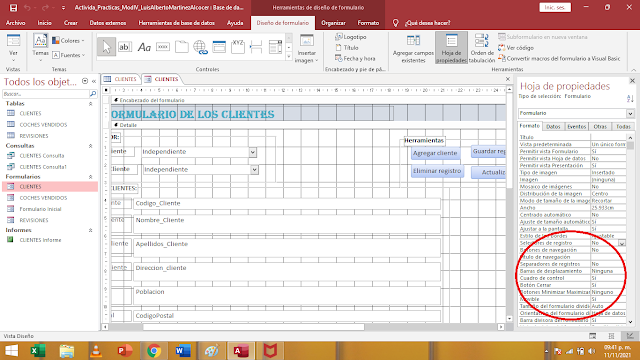Select CLIENTES Consulta1 query
This screenshot has height=360, width=640.
tap(43, 167)
